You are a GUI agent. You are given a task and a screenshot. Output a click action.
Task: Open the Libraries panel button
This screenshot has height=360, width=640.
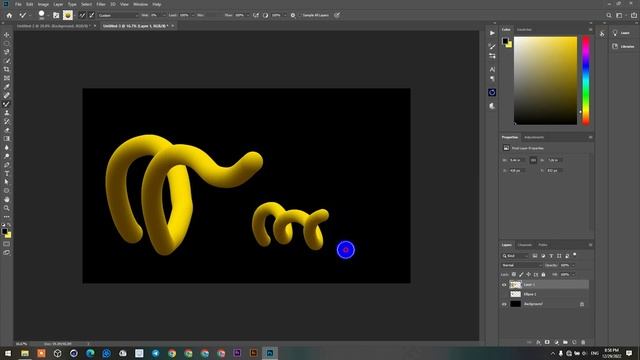(624, 47)
